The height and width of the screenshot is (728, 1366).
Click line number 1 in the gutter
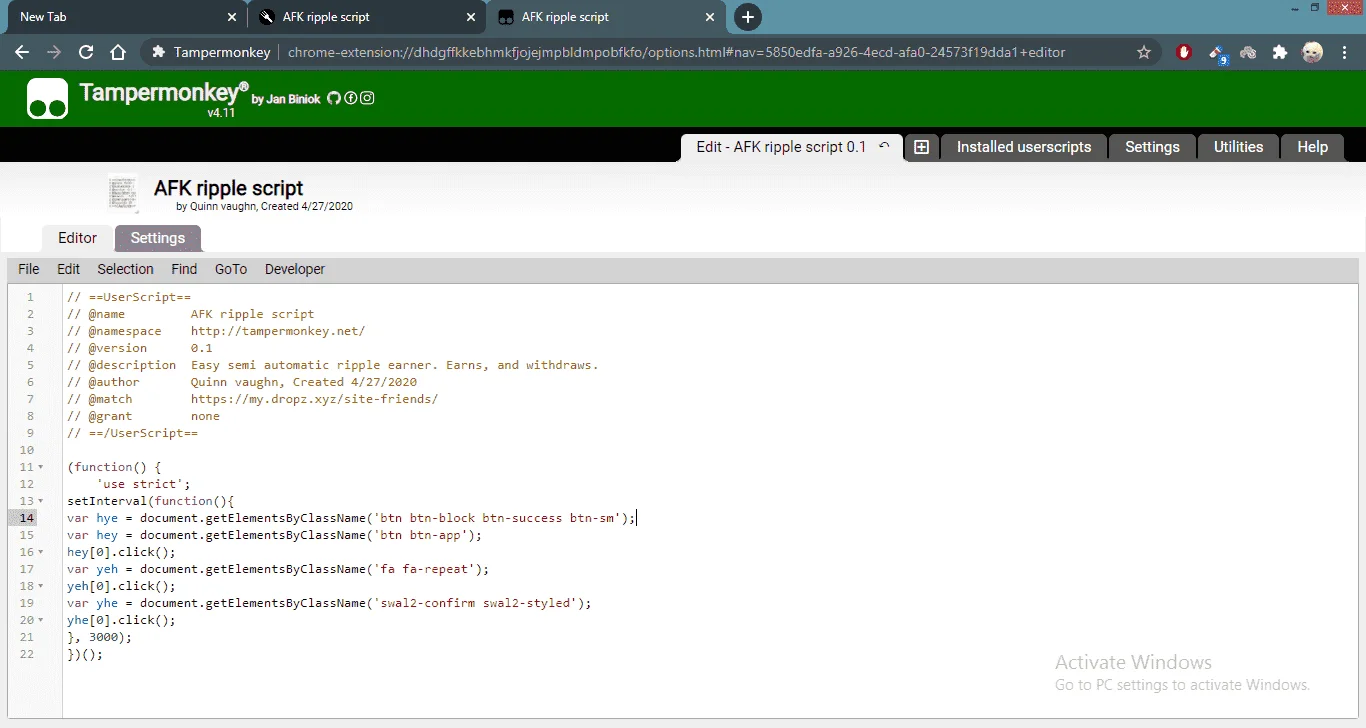pyautogui.click(x=30, y=297)
